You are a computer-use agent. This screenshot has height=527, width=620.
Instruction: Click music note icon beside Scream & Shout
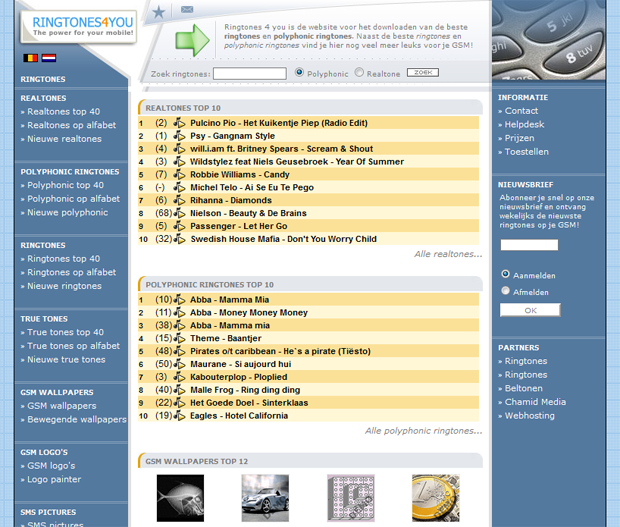tap(179, 149)
